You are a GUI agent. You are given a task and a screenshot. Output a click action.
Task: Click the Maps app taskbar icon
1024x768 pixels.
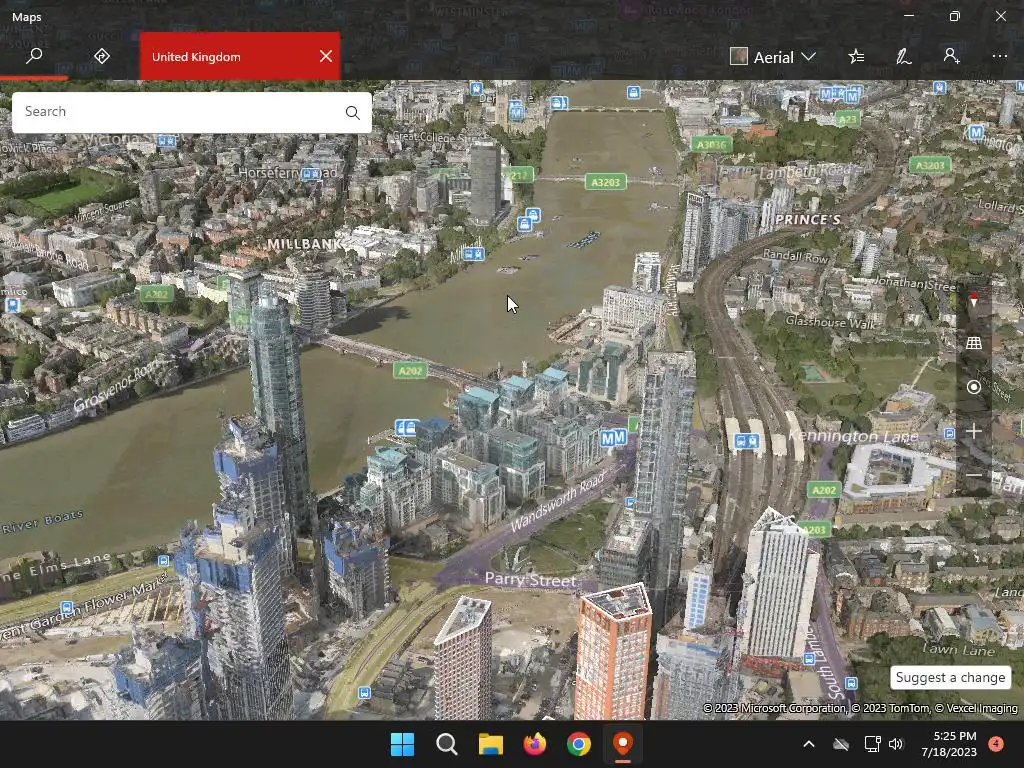click(622, 744)
